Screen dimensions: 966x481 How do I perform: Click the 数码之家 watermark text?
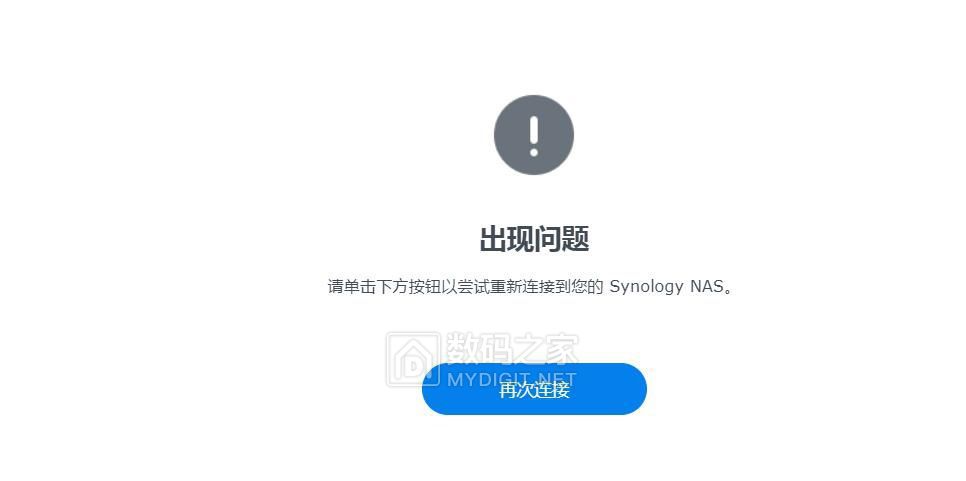point(513,350)
